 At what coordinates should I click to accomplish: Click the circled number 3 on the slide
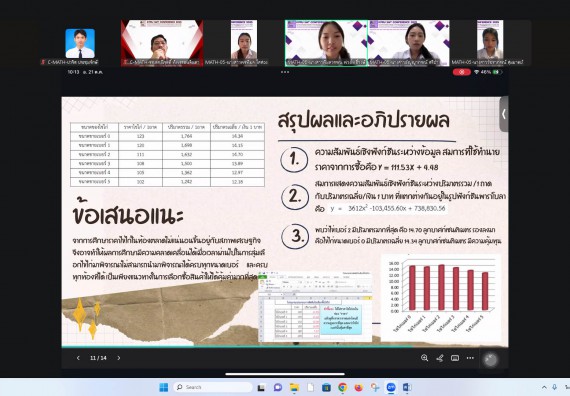click(295, 236)
